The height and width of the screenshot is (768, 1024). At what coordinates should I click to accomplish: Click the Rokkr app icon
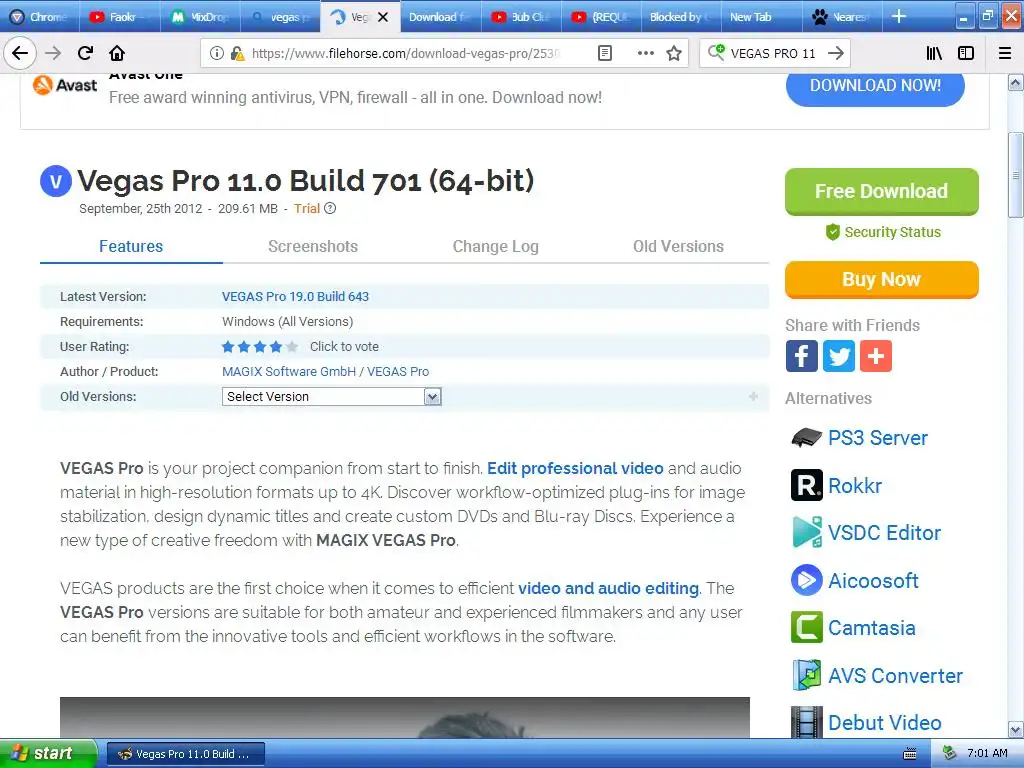pyautogui.click(x=807, y=485)
